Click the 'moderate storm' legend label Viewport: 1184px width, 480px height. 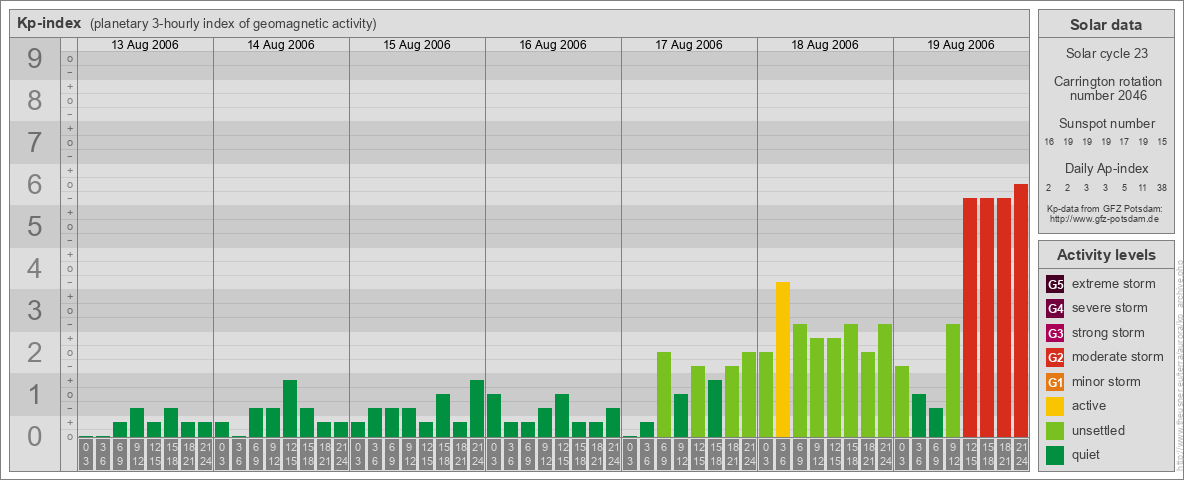[x=1118, y=357]
